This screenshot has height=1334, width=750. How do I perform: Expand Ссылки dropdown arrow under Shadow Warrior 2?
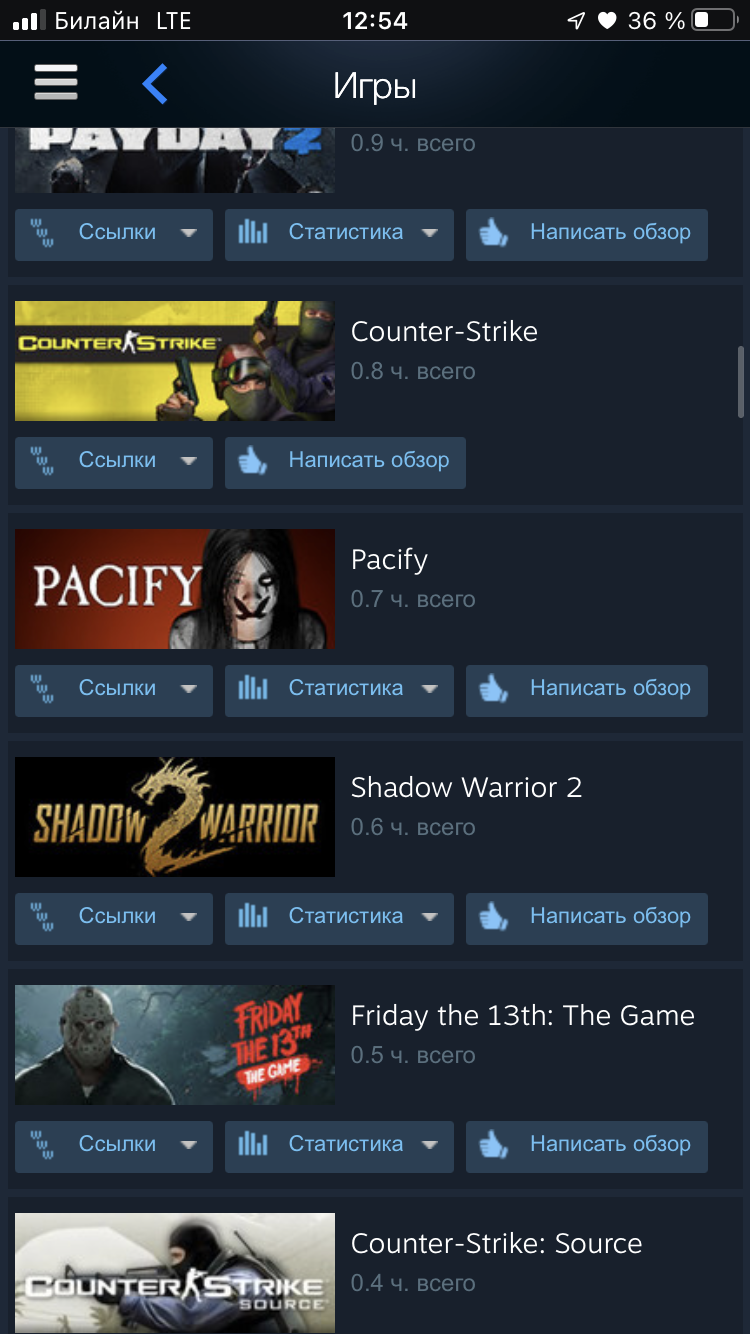point(188,917)
